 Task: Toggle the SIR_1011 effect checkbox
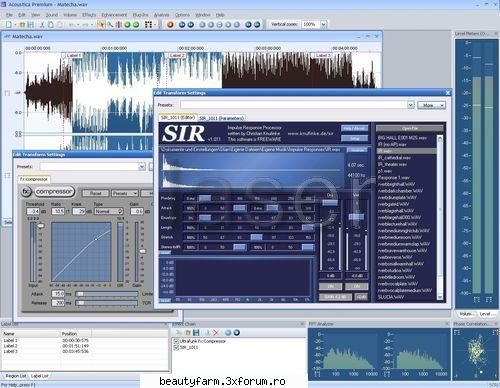[176, 347]
